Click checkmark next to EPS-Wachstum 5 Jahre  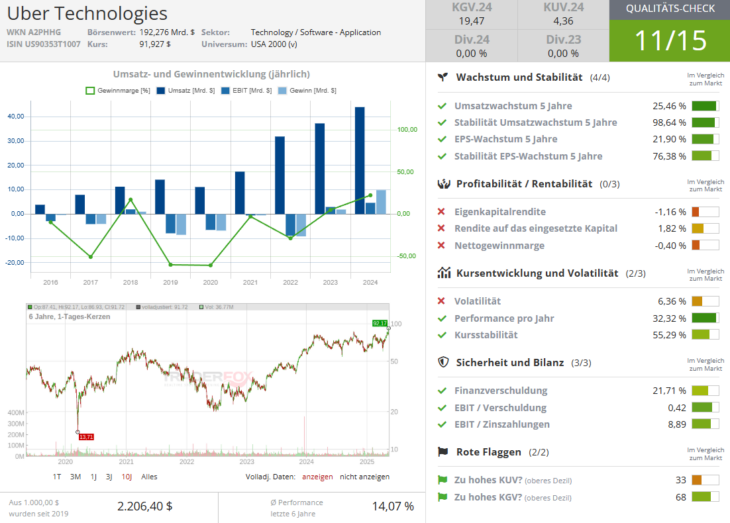click(442, 139)
